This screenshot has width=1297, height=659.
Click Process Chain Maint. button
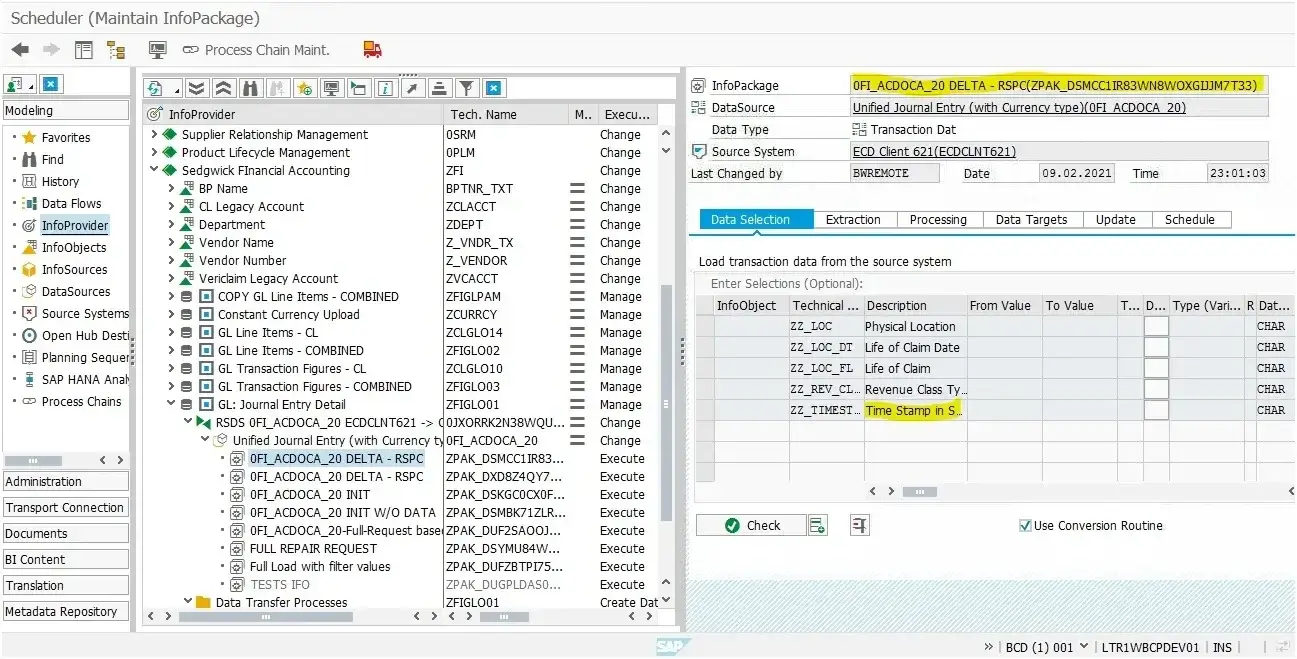click(x=255, y=49)
